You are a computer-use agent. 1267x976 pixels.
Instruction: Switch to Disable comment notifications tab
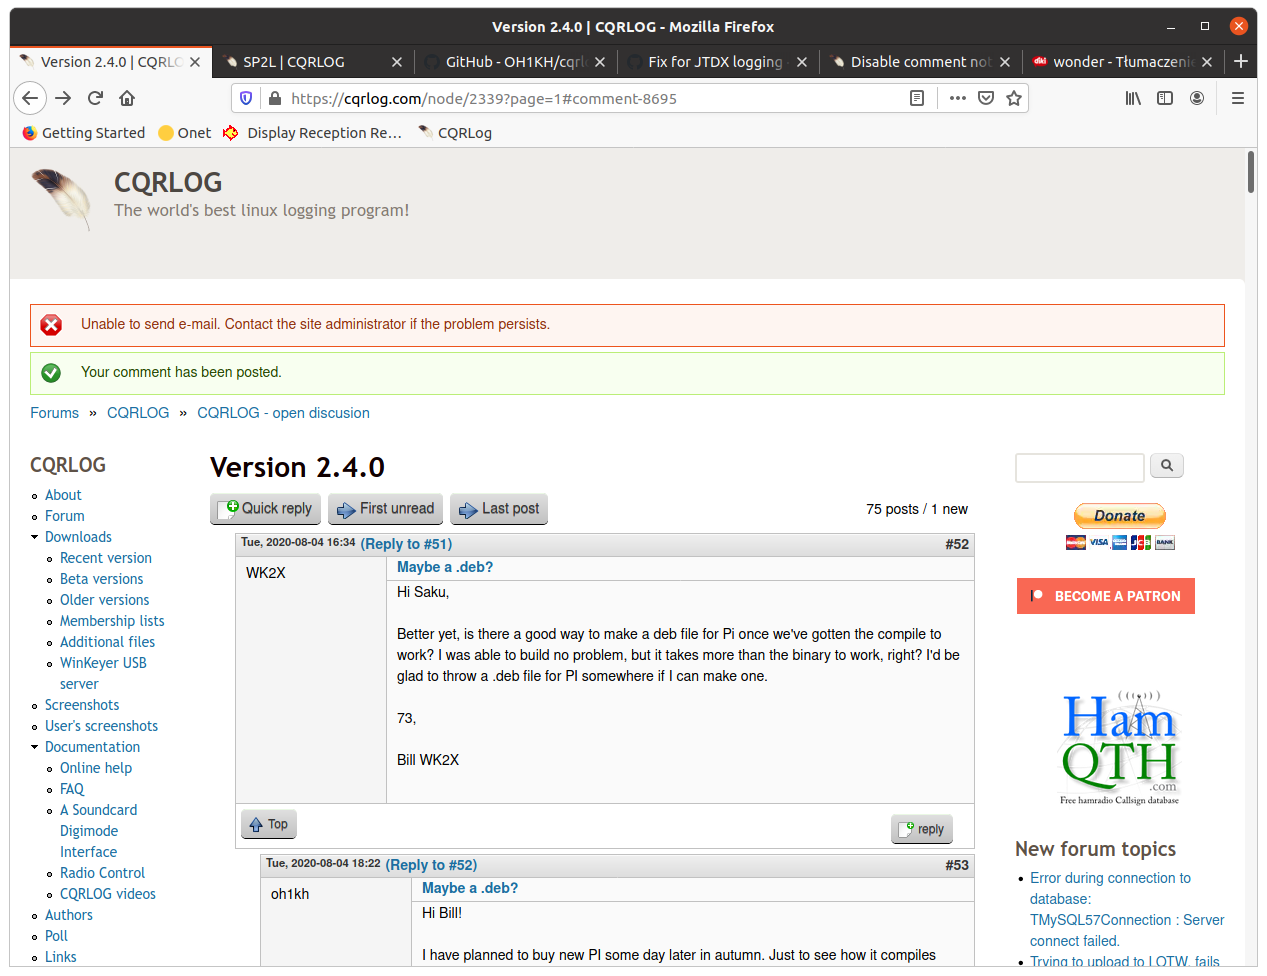(x=920, y=62)
